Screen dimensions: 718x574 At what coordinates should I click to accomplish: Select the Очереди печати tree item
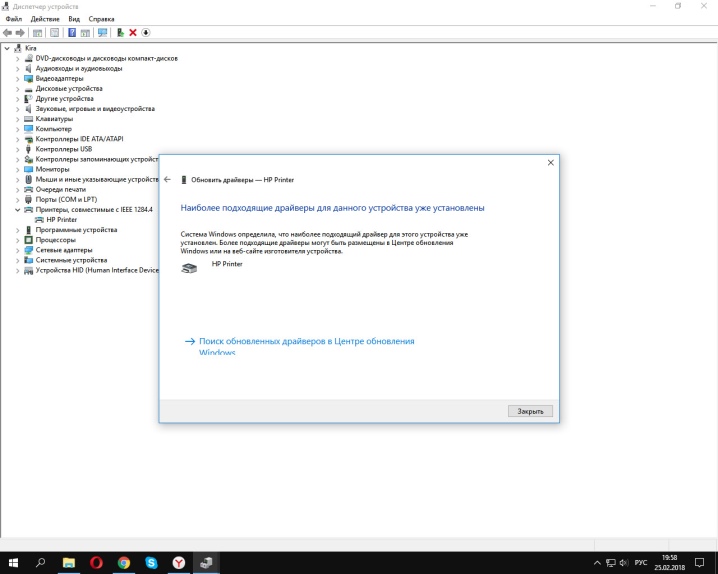point(60,190)
